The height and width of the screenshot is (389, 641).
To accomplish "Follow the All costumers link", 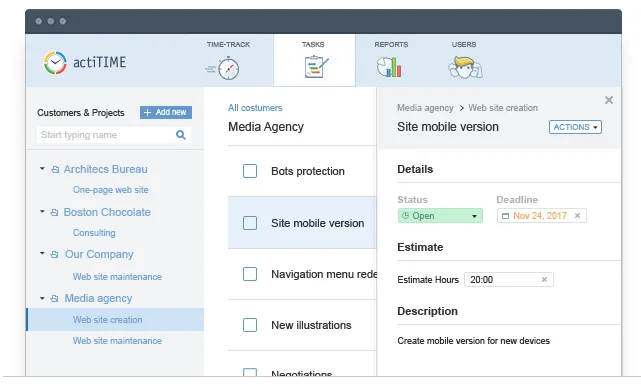I will 255,108.
